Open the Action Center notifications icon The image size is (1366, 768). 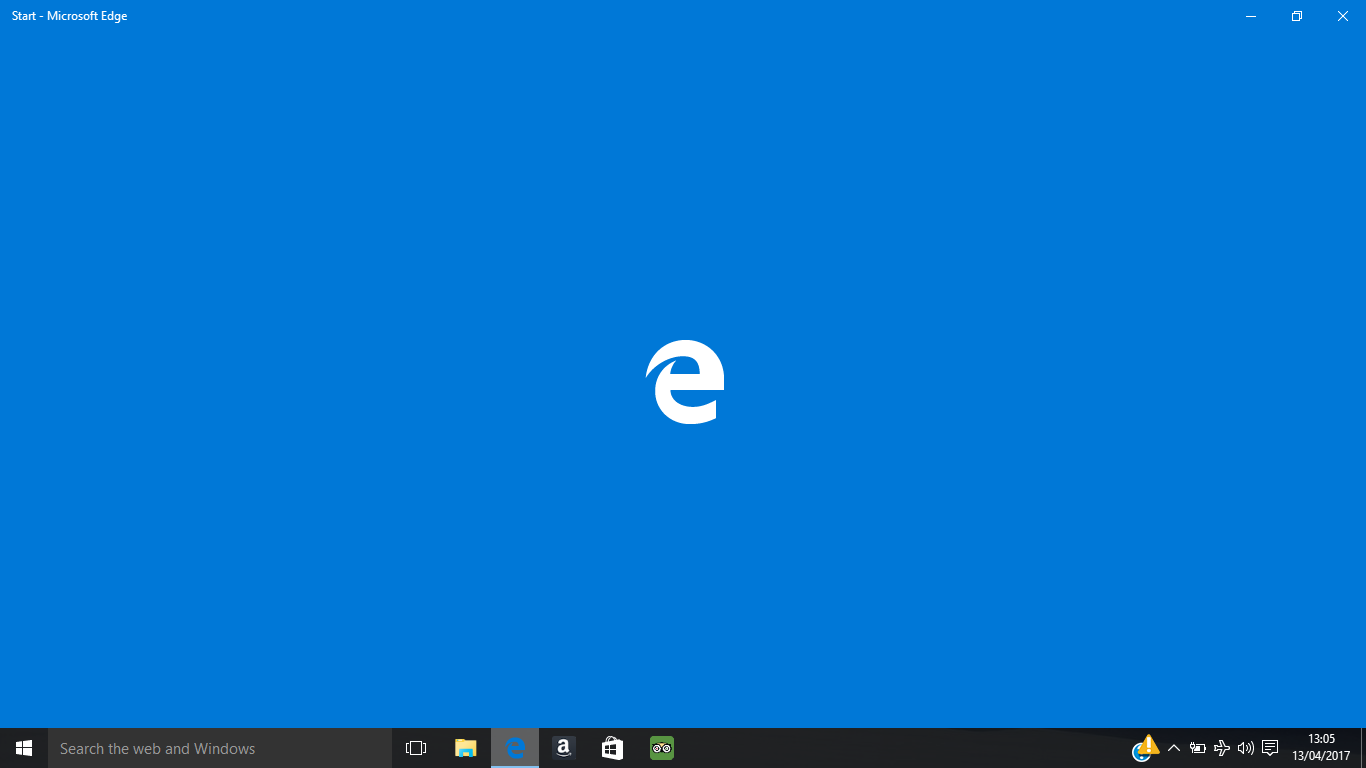tap(1270, 748)
